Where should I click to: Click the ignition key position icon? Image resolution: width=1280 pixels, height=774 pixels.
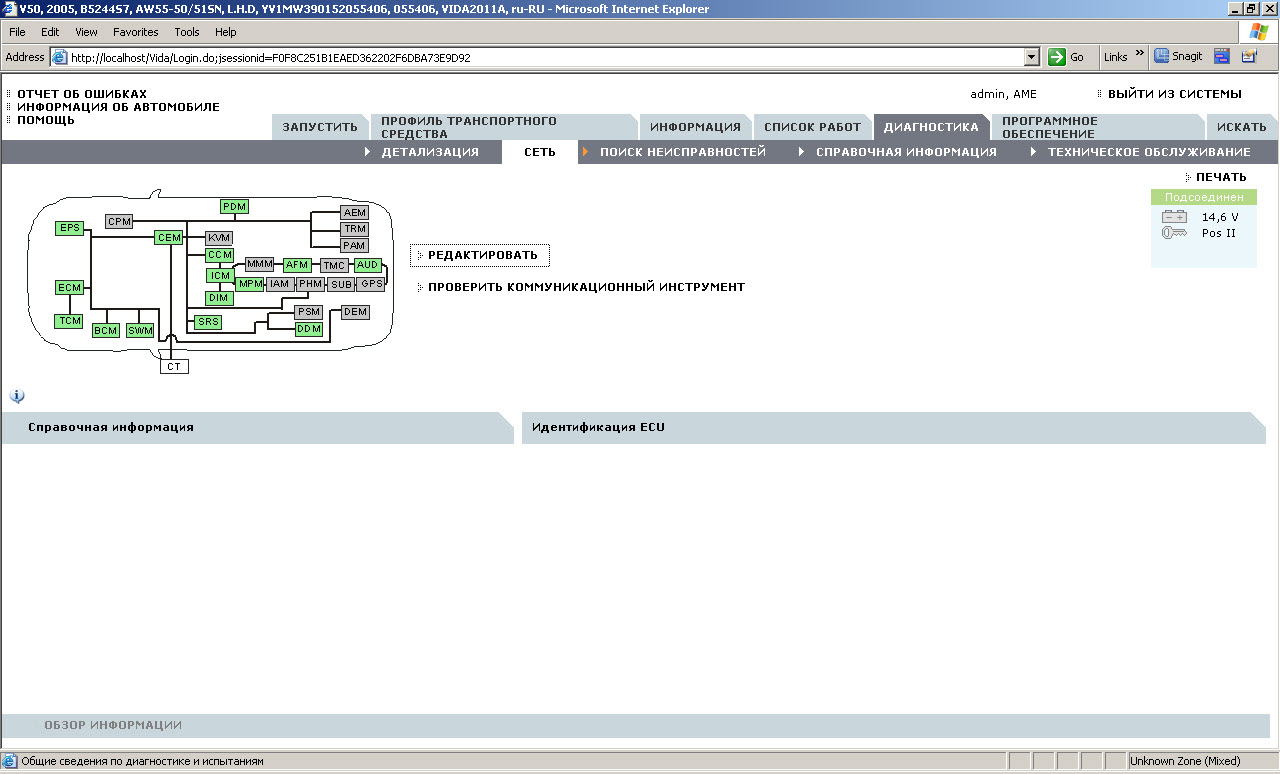1174,233
